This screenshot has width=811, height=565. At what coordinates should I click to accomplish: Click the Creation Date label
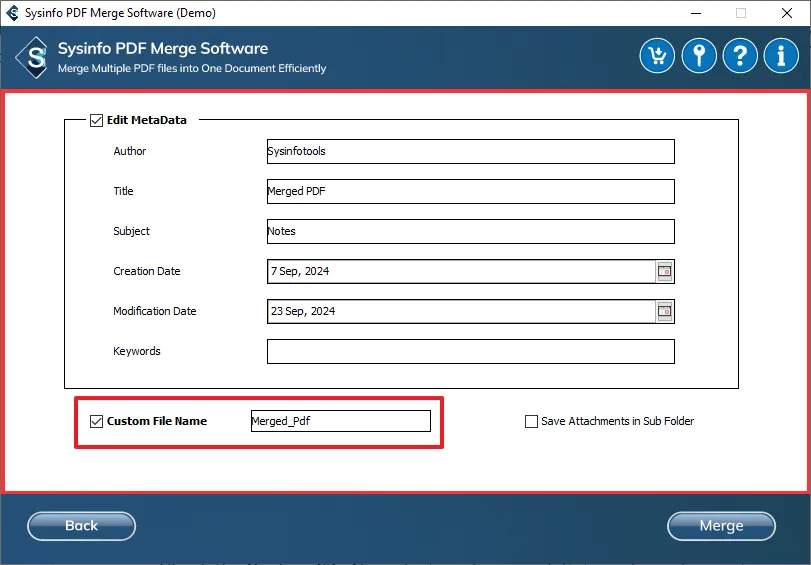pos(147,271)
